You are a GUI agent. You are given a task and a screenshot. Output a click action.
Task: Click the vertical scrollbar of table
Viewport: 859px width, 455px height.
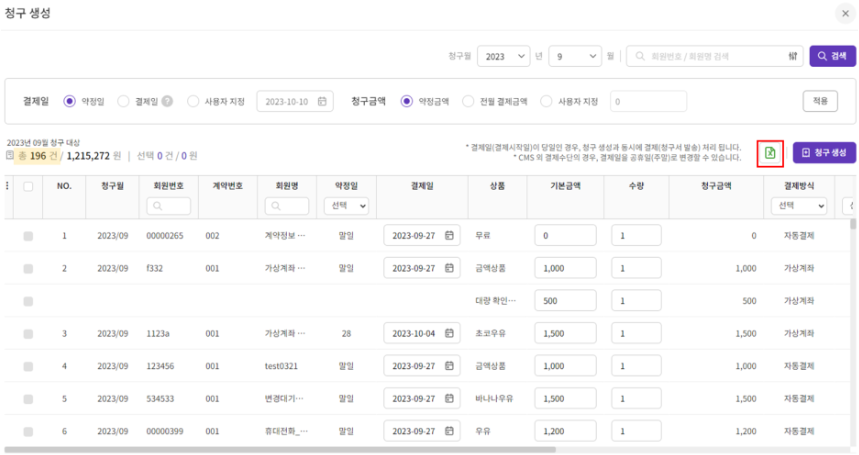852,224
